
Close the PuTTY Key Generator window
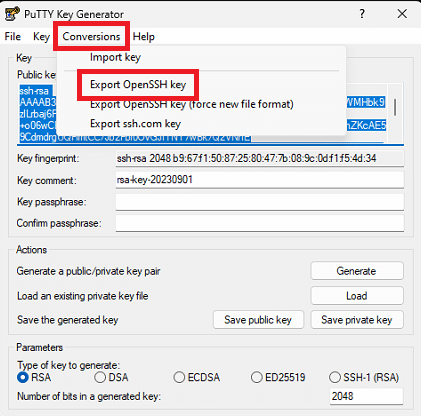[x=402, y=14]
